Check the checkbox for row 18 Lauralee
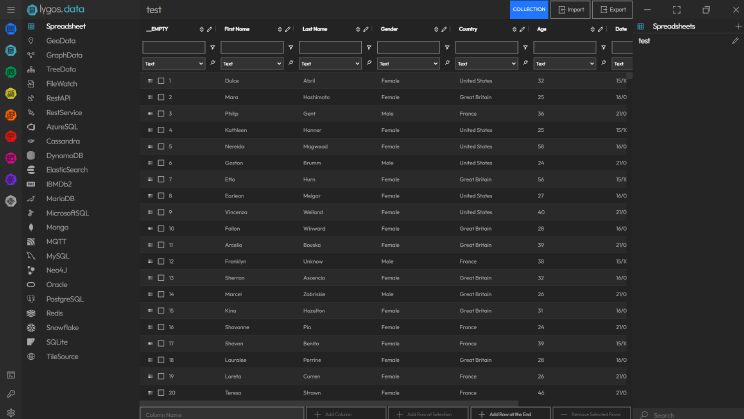Screen dimensions: 744x419 click(161, 360)
